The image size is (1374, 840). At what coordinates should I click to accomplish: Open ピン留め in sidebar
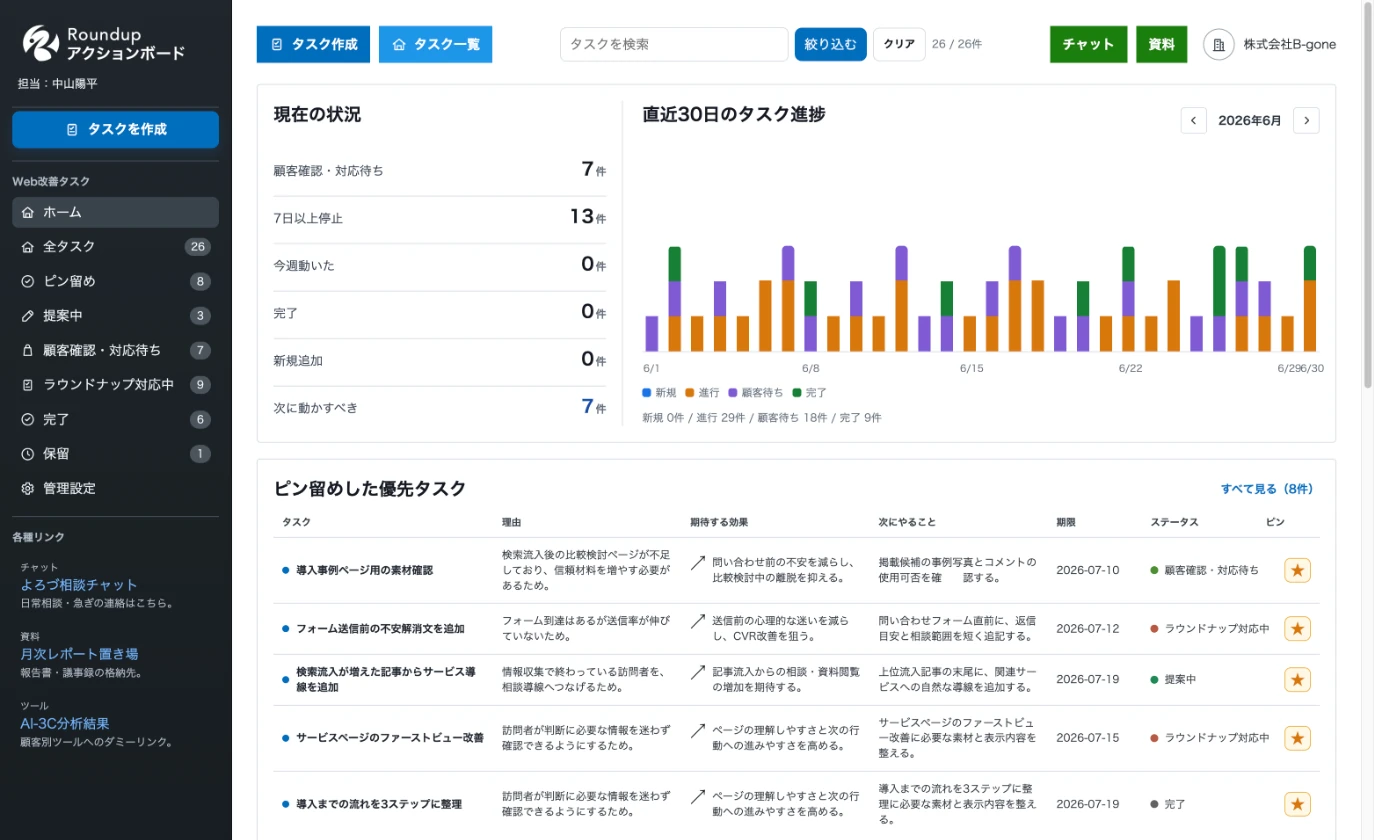point(115,281)
